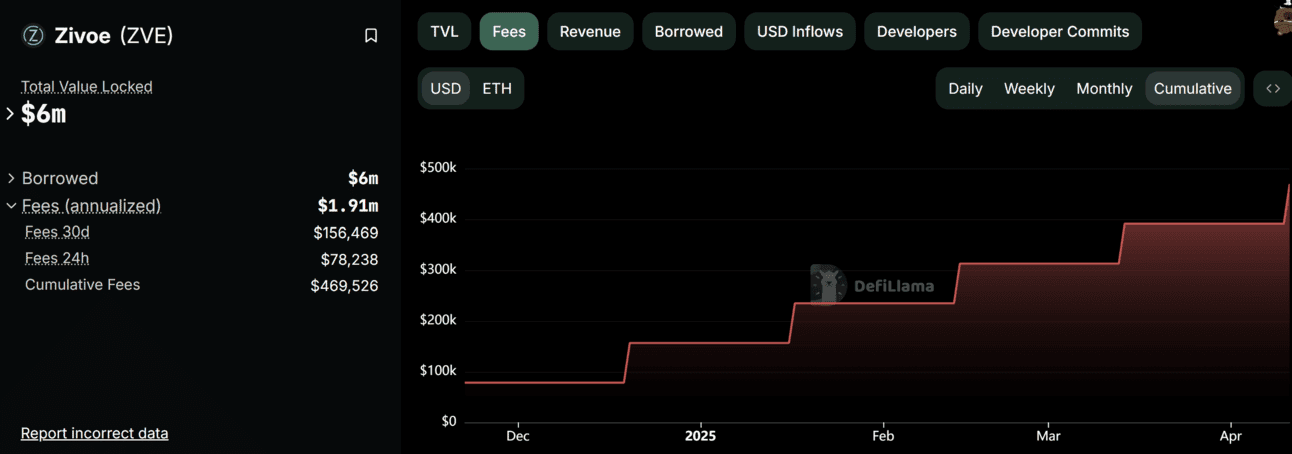Click the $78,238 value
This screenshot has width=1292, height=454.
[x=350, y=259]
